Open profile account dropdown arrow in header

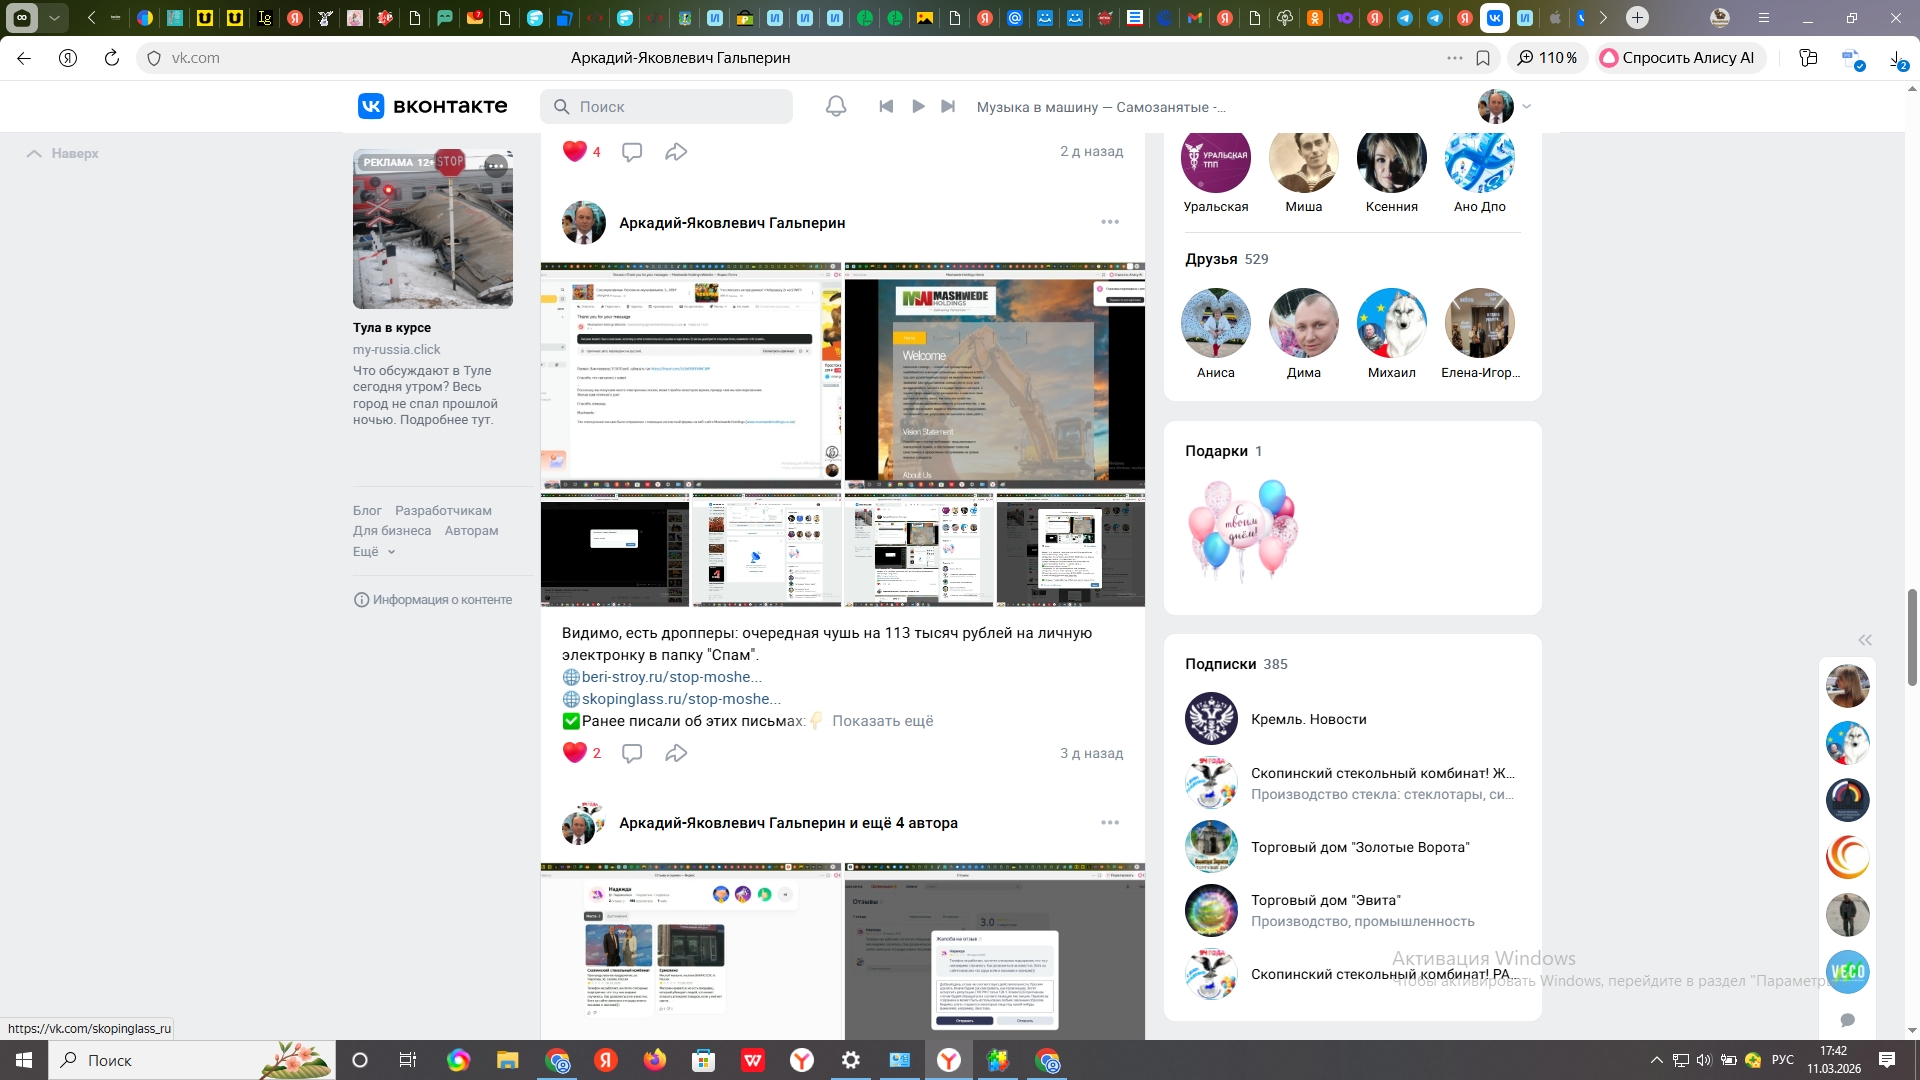tap(1526, 106)
